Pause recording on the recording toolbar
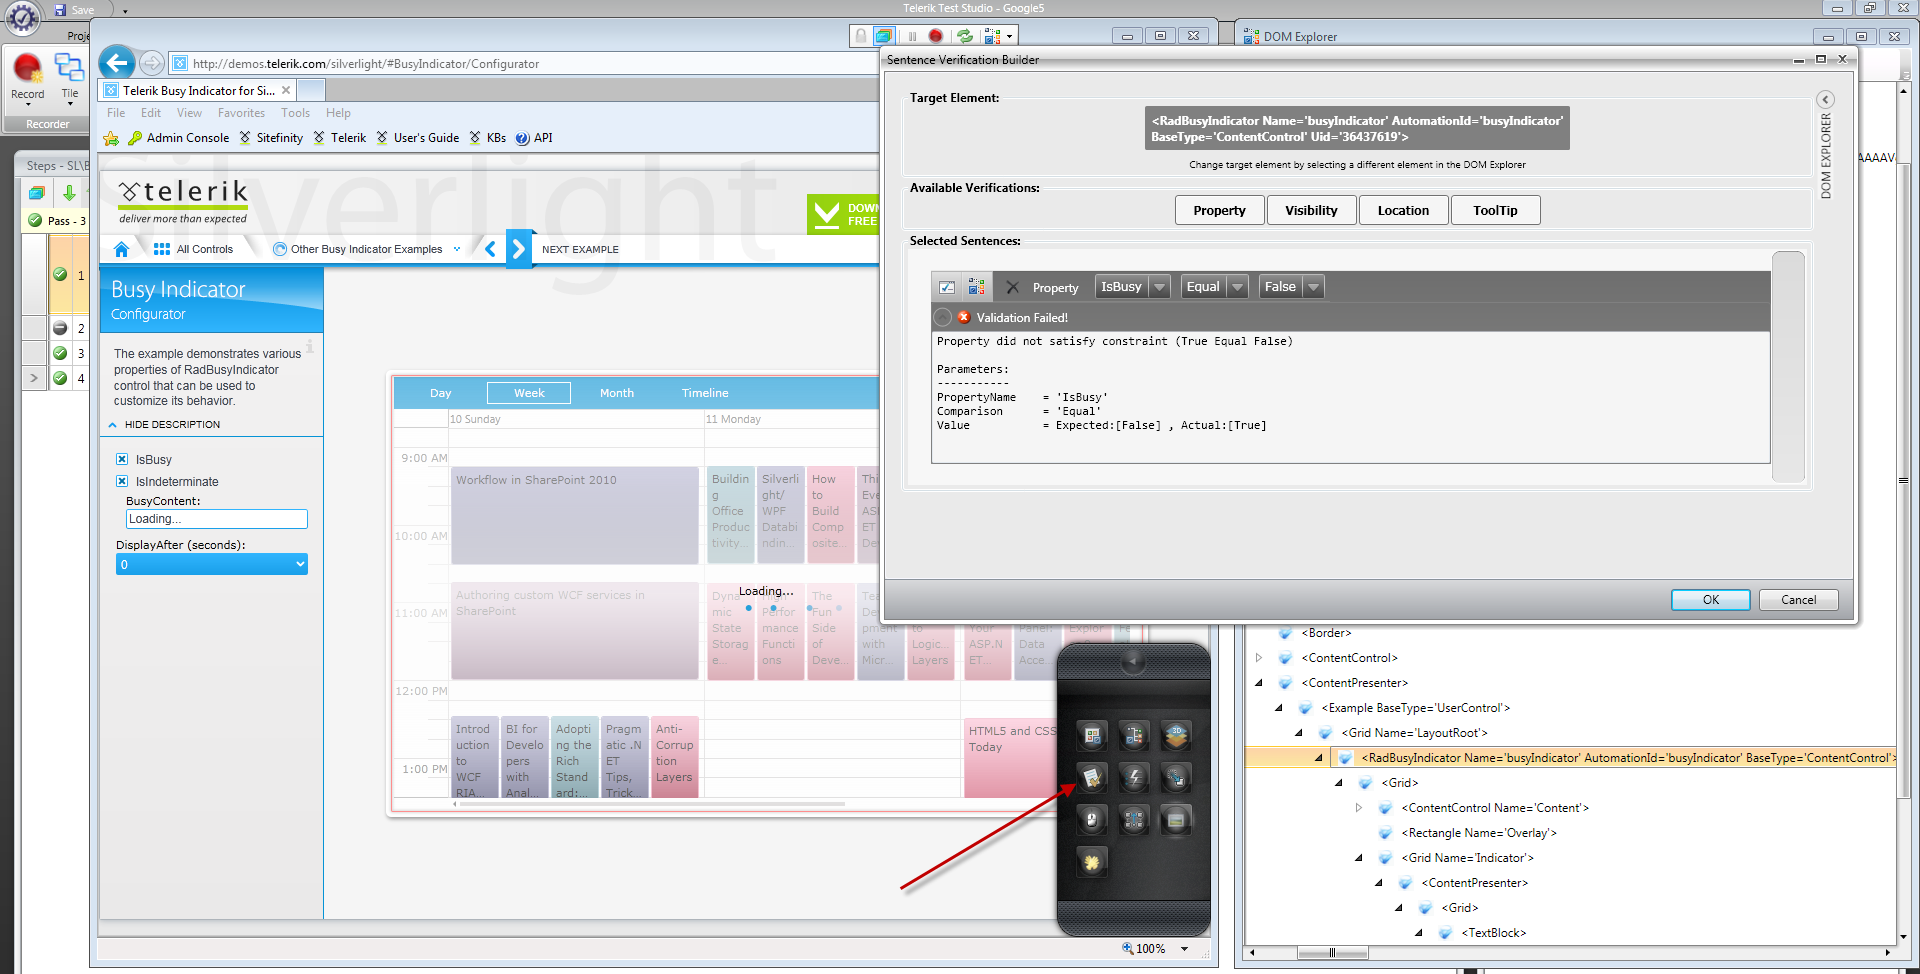The width and height of the screenshot is (1920, 974). click(912, 36)
